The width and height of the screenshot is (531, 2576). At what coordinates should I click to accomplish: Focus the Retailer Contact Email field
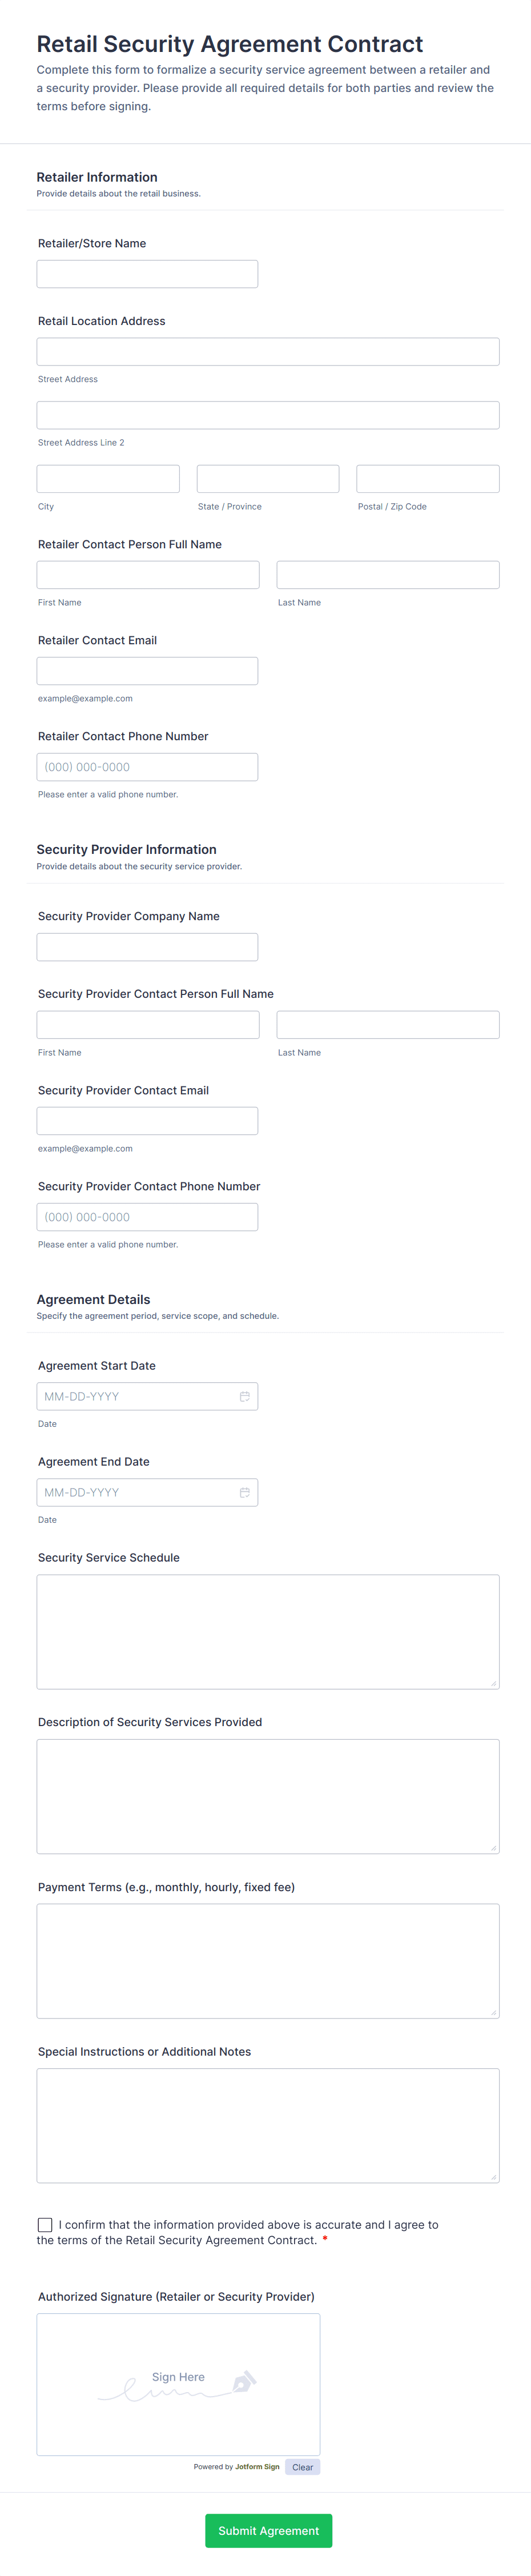147,671
